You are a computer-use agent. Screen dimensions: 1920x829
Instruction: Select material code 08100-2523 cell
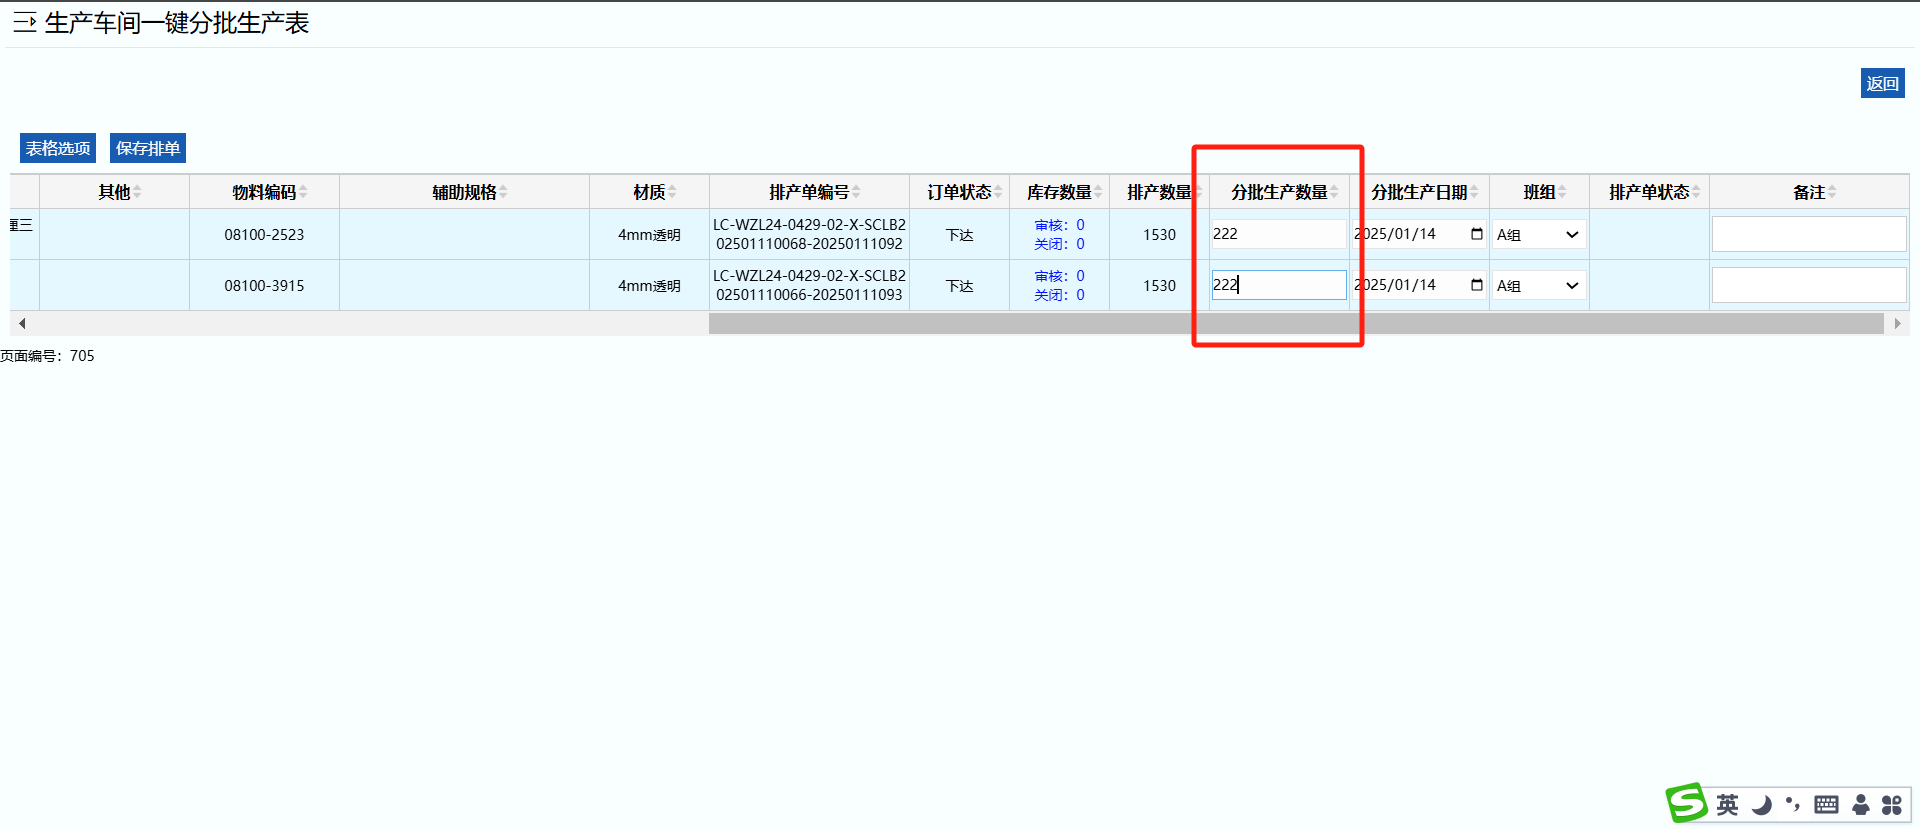[x=264, y=234]
